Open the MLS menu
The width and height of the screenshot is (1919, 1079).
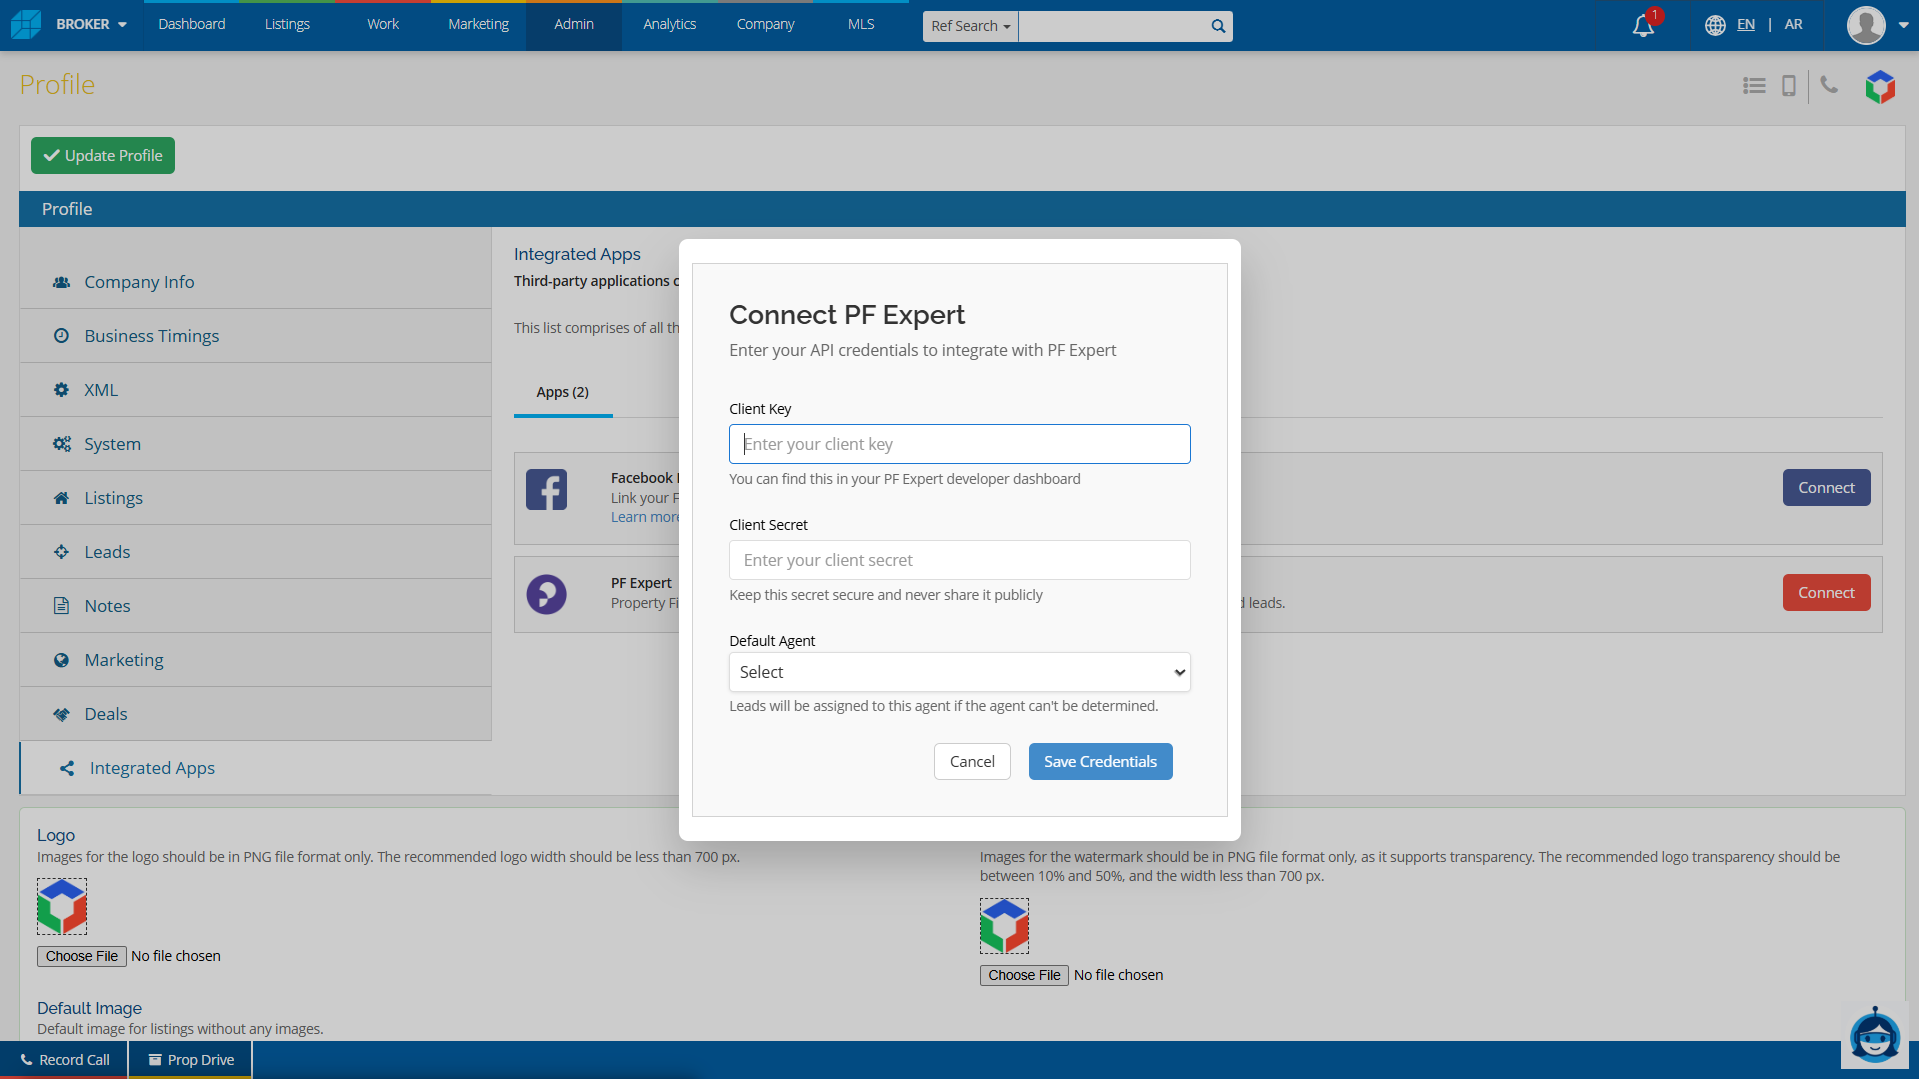click(x=861, y=24)
